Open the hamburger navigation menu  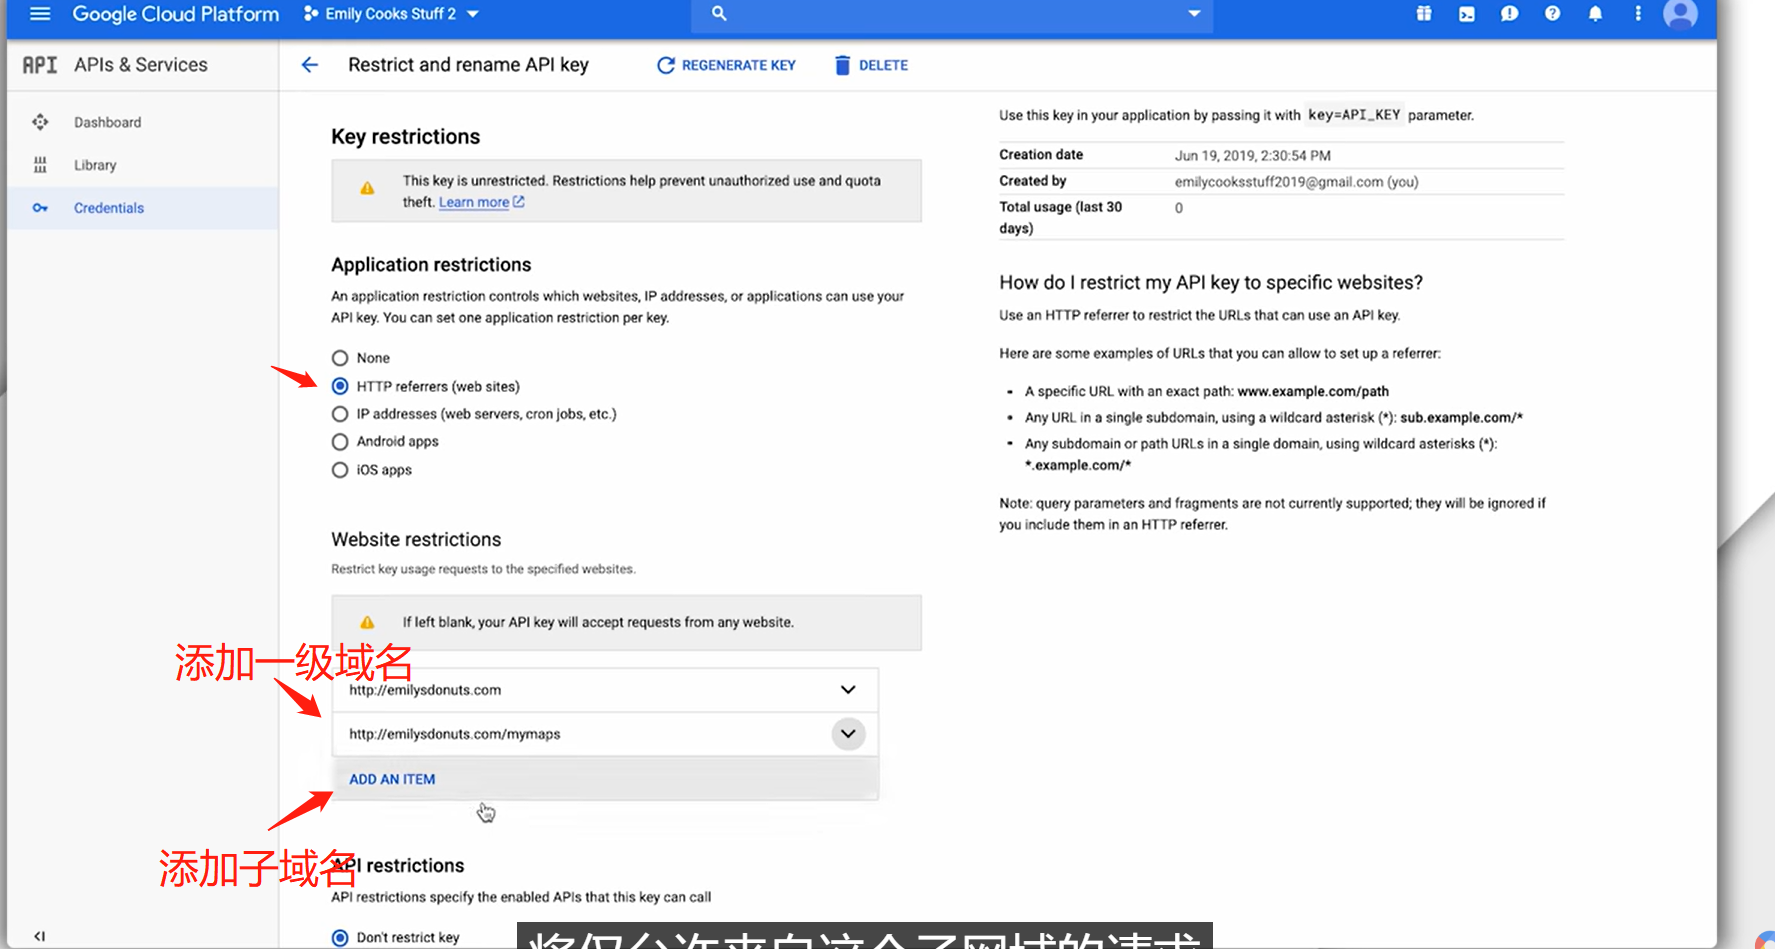pos(40,14)
